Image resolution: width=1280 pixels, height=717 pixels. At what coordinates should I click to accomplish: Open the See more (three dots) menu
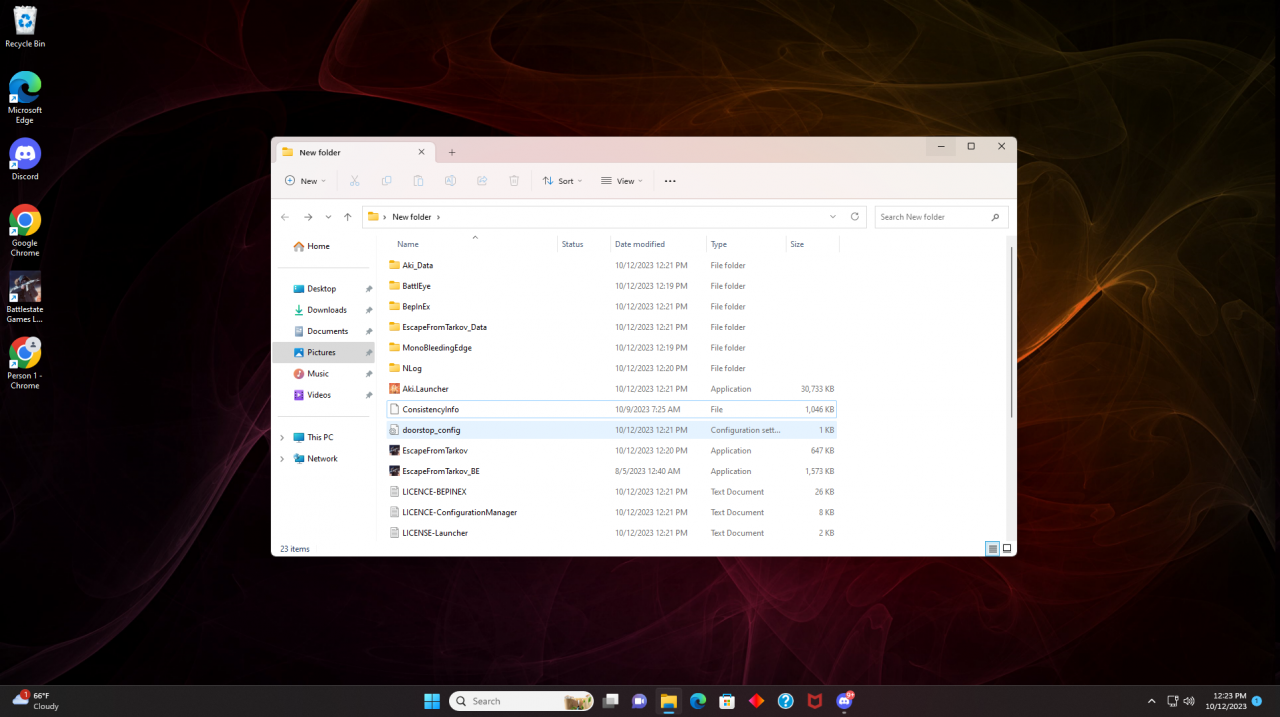670,181
